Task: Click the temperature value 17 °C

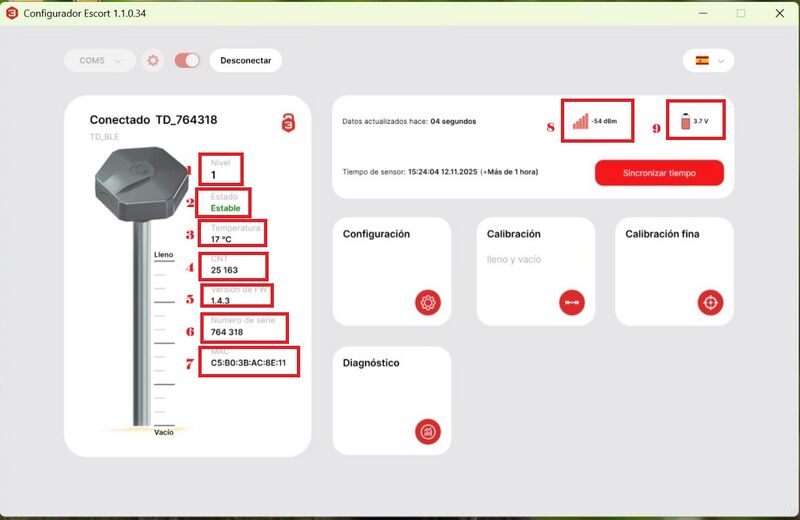Action: [x=221, y=239]
